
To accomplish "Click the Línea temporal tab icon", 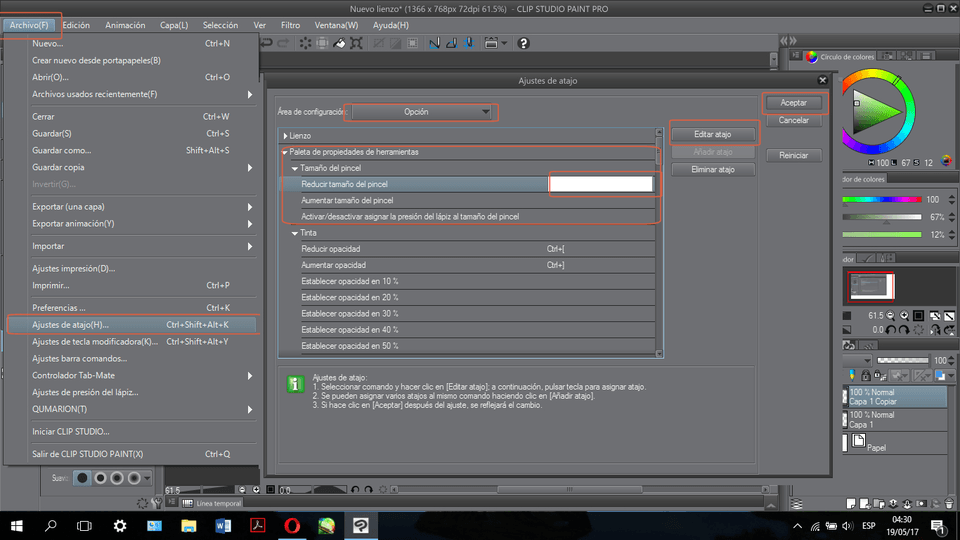I will pos(187,503).
